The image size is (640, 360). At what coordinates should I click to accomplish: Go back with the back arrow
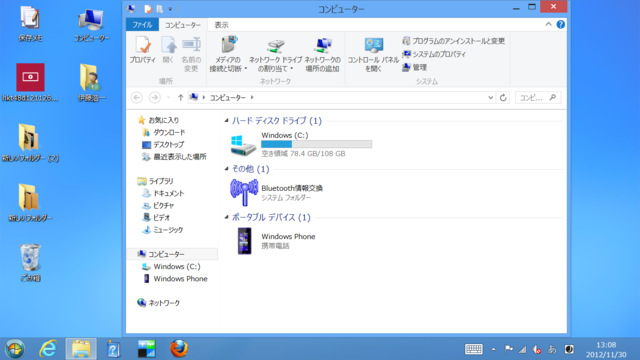137,98
